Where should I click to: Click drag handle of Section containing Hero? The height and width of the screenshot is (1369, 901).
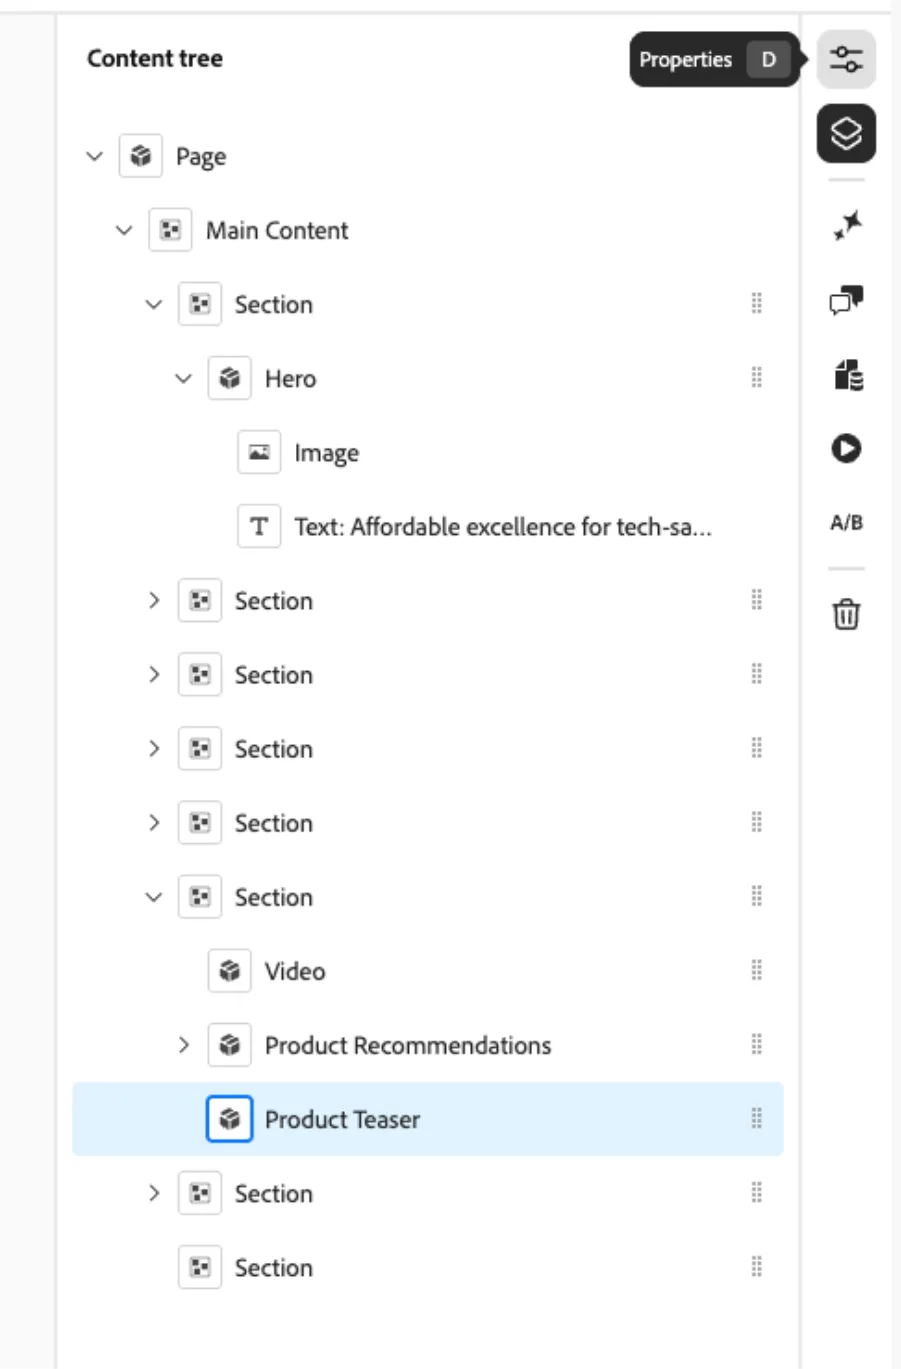(x=757, y=303)
